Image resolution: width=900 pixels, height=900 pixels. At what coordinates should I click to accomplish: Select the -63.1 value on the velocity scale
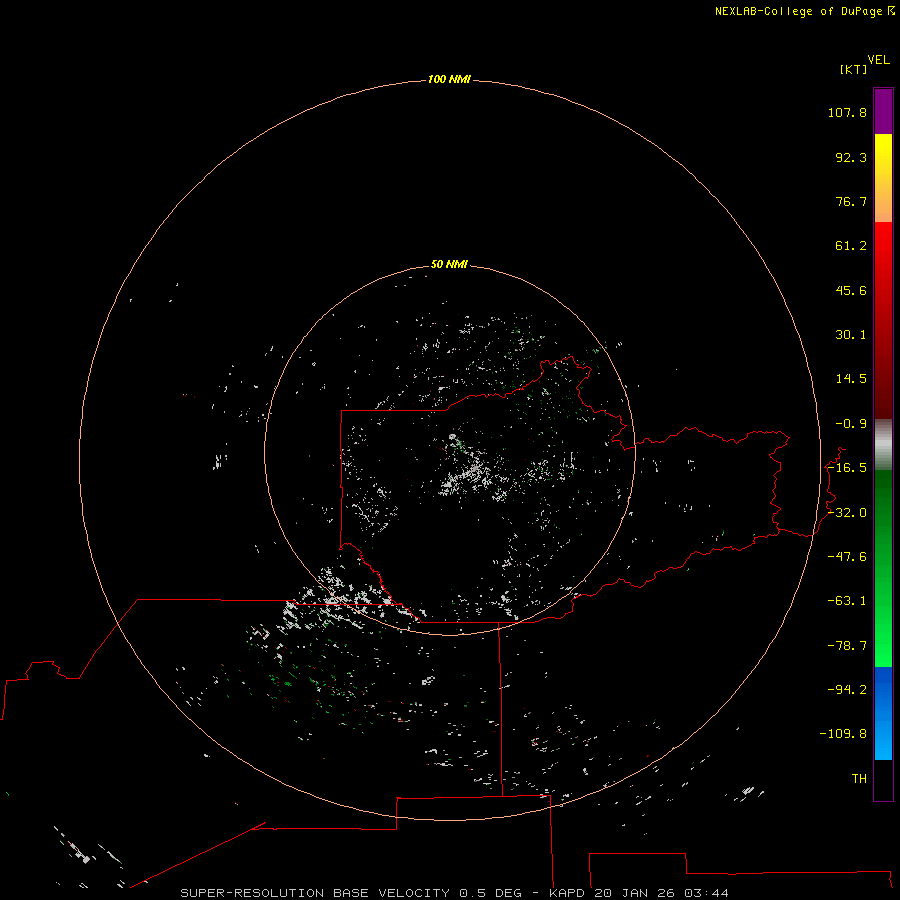pos(847,601)
